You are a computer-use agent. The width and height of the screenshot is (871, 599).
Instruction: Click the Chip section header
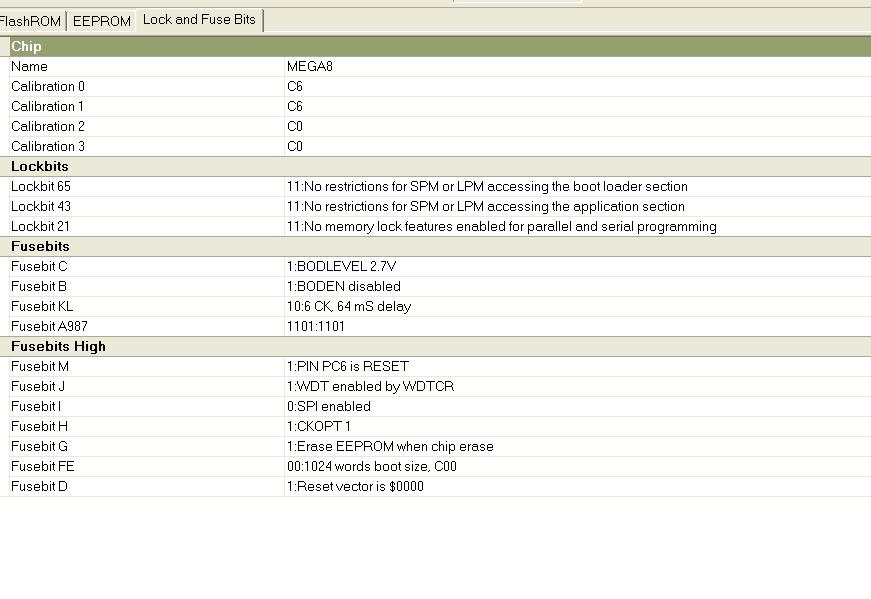26,46
